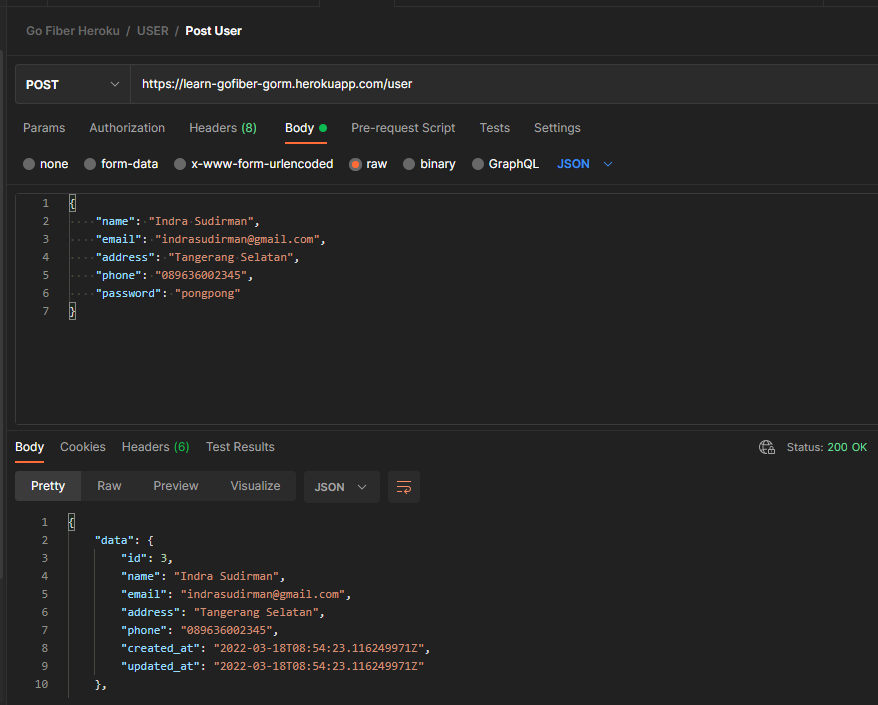
Task: Select the binary body radio option
Action: 409,164
